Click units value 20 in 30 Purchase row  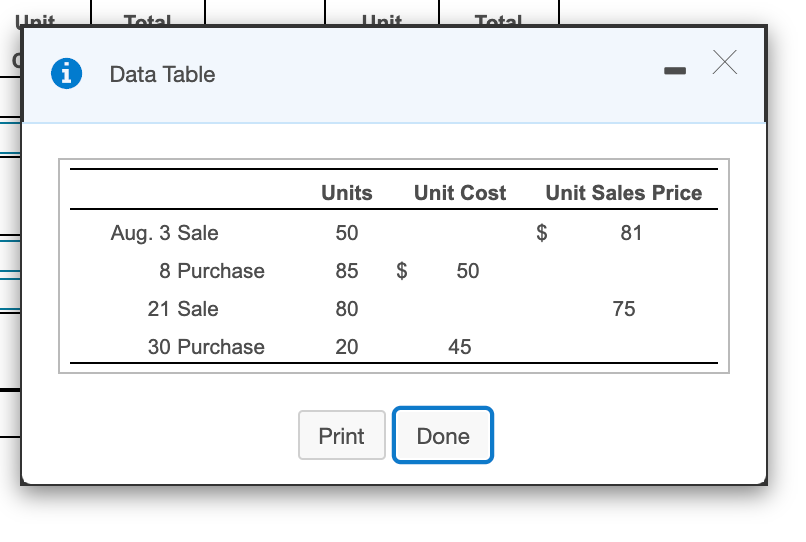pyautogui.click(x=347, y=347)
